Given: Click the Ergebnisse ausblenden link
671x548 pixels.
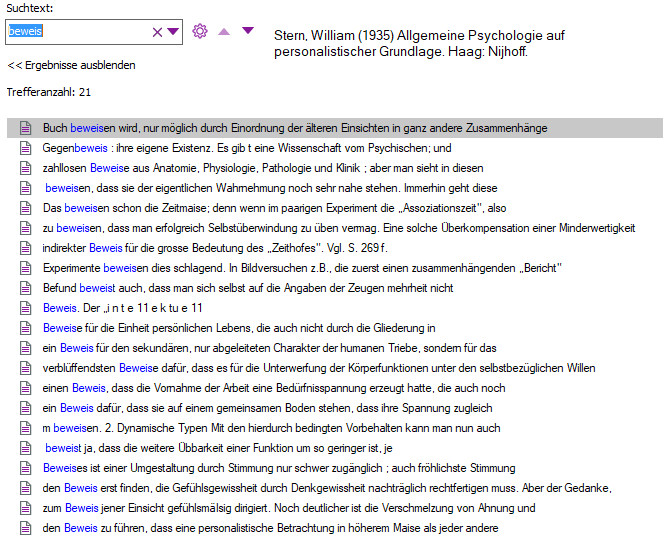Looking at the screenshot, I should (x=71, y=65).
